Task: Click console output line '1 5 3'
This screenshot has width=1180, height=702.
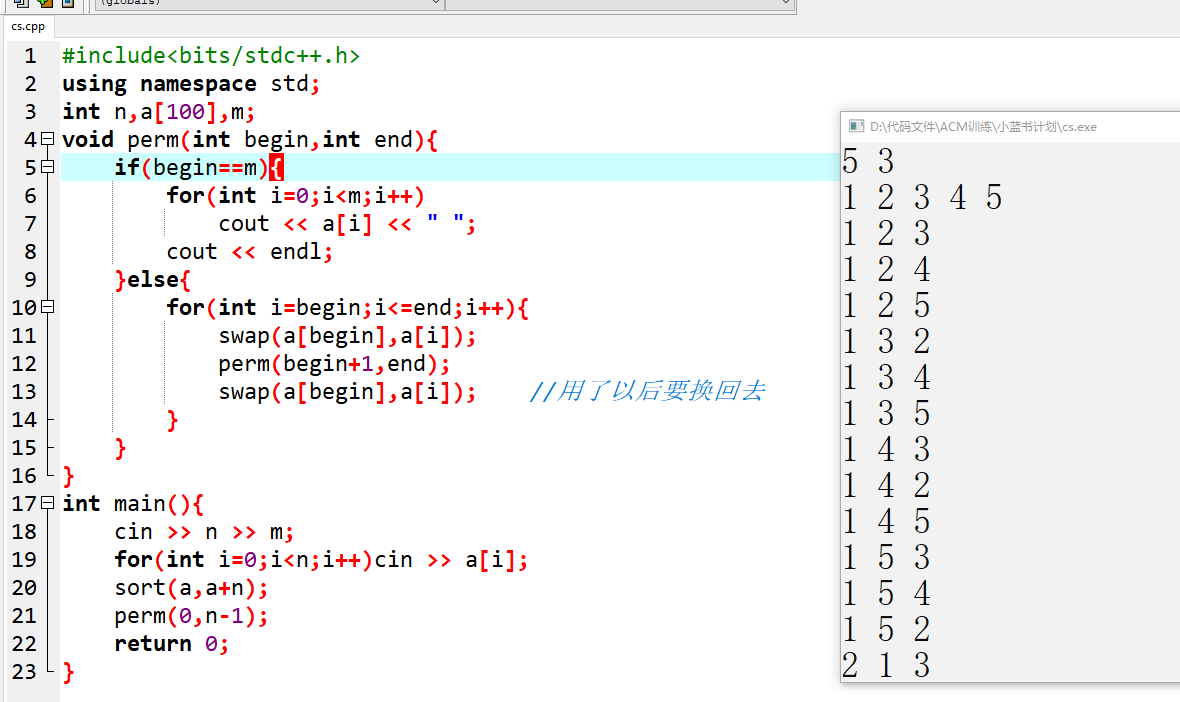Action: [887, 558]
